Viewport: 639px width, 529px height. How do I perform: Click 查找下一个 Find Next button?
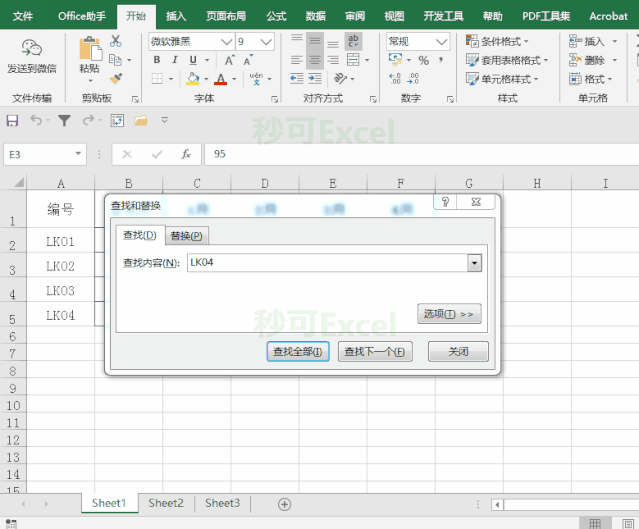[x=375, y=351]
